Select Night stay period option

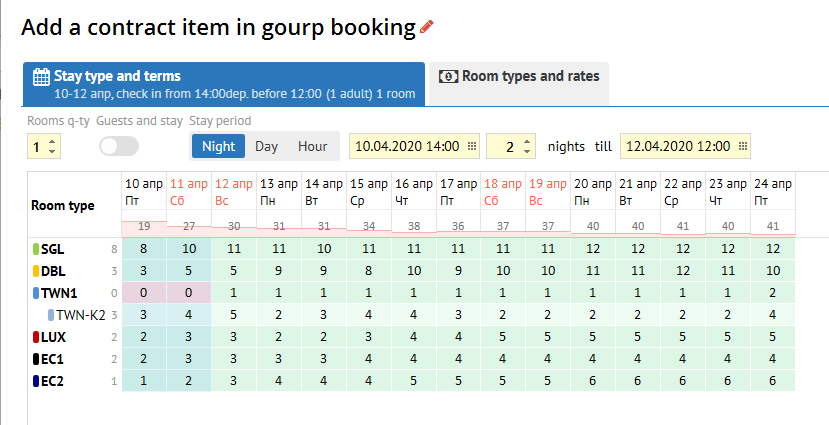pyautogui.click(x=218, y=146)
